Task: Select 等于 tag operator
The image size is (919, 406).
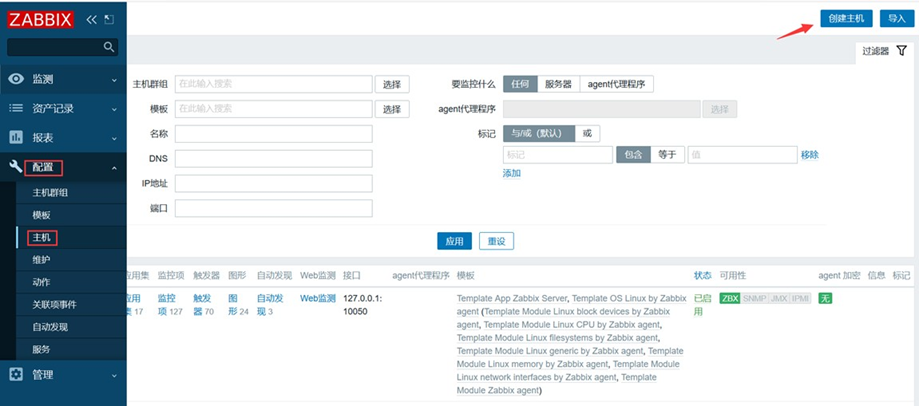Action: coord(668,155)
